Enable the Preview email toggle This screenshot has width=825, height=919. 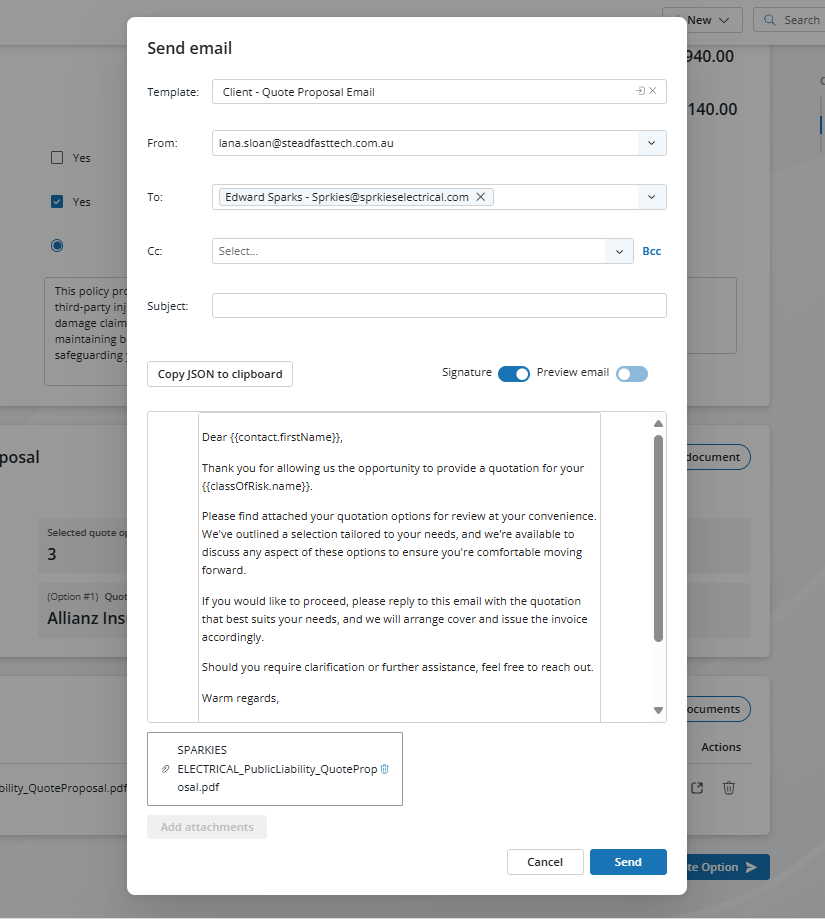(x=632, y=374)
